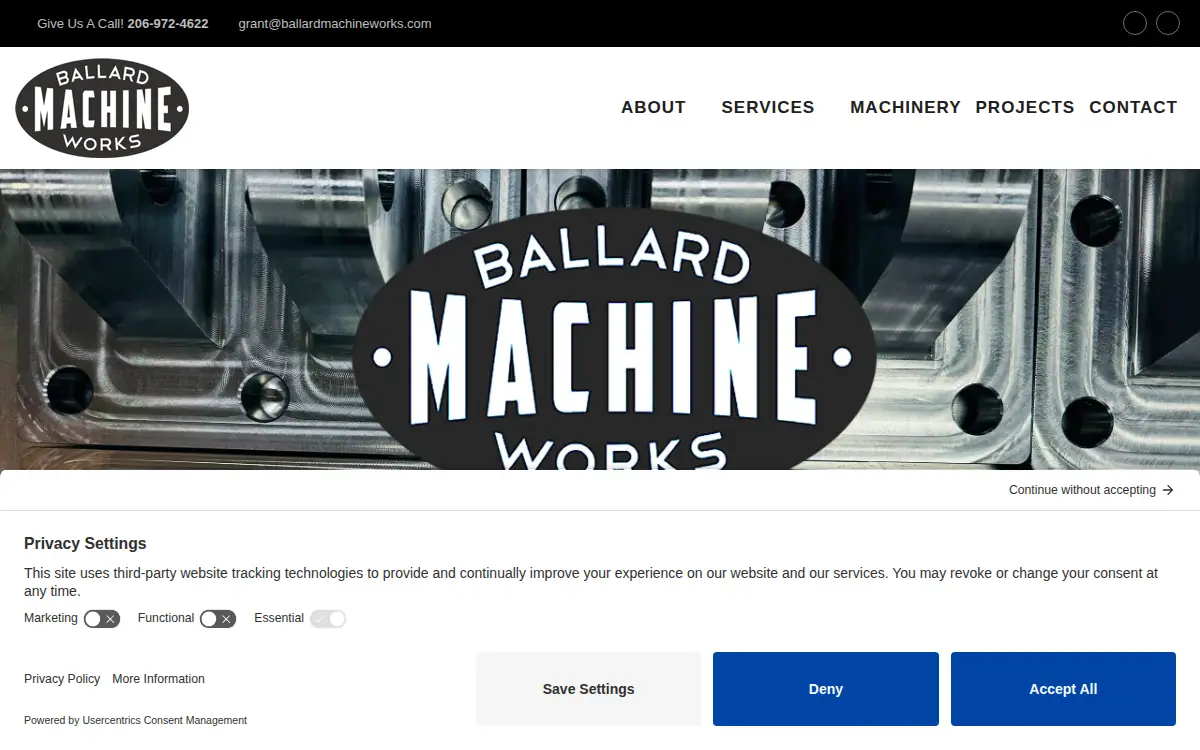Open the About menu item
1200x750 pixels.
click(653, 107)
